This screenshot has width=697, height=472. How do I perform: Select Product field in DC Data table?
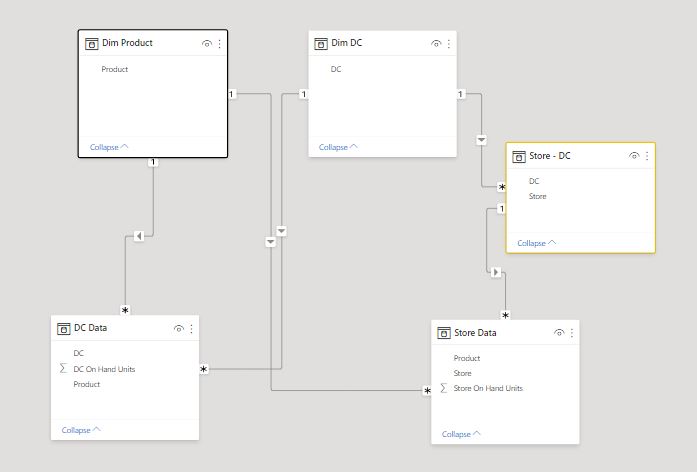(x=87, y=384)
